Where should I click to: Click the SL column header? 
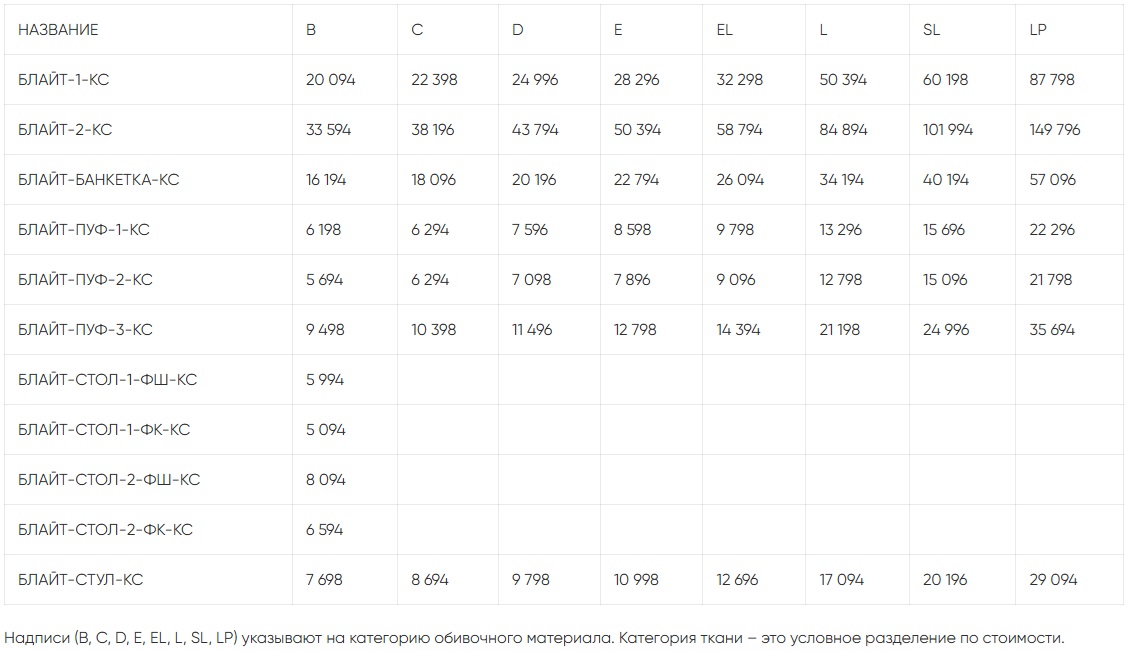click(x=931, y=30)
